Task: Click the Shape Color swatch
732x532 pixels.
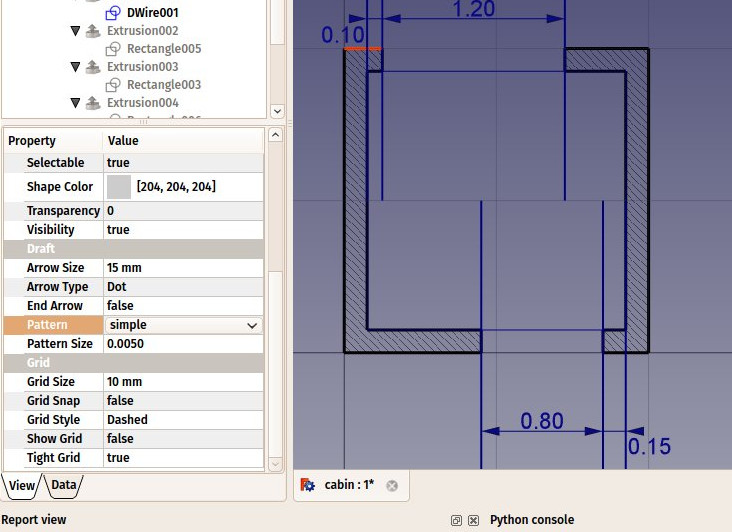Action: (119, 187)
